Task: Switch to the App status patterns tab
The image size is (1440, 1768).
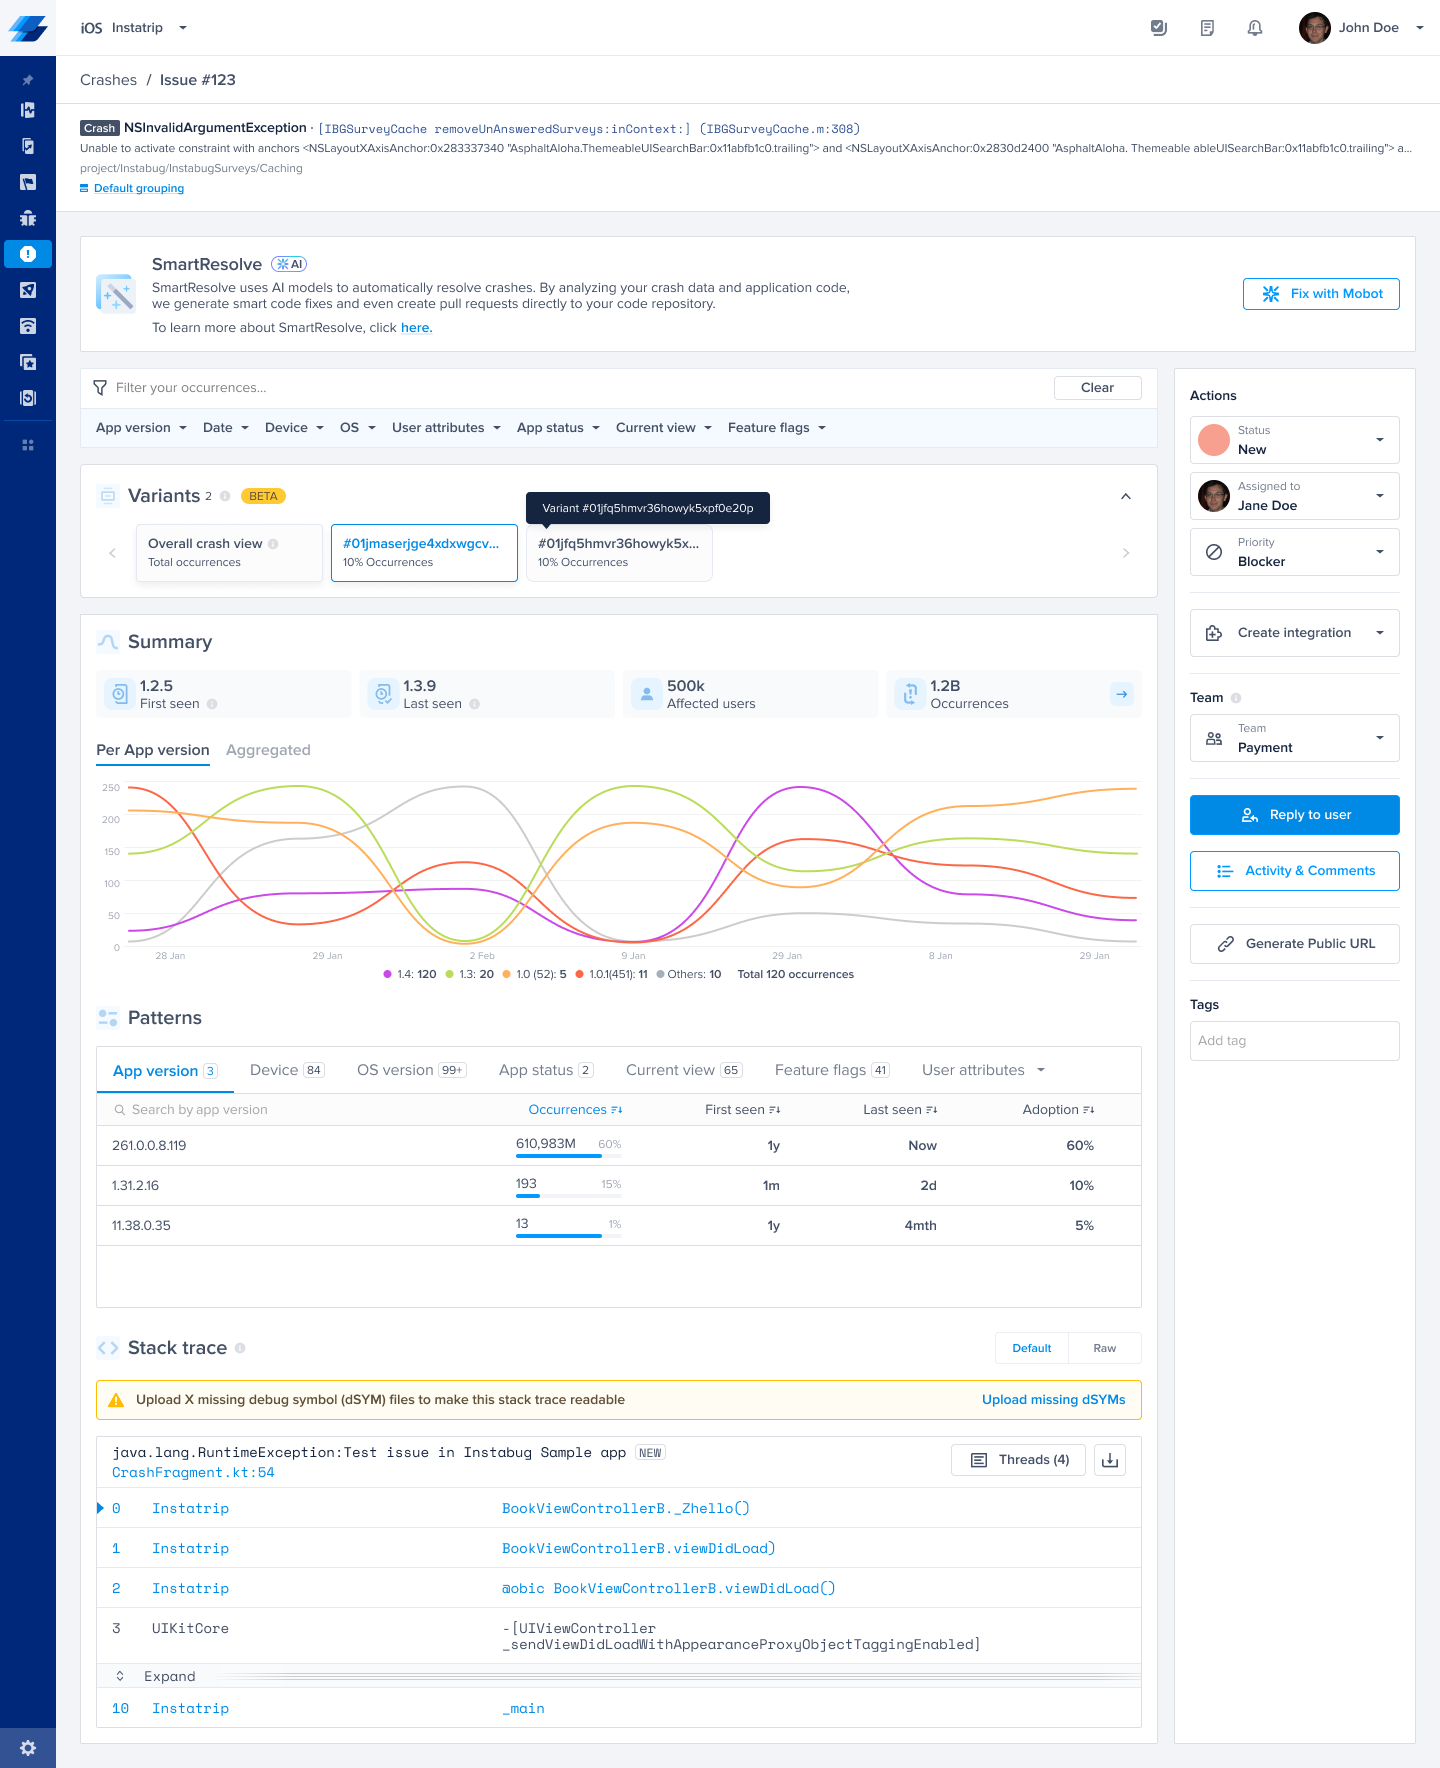Action: click(546, 1070)
